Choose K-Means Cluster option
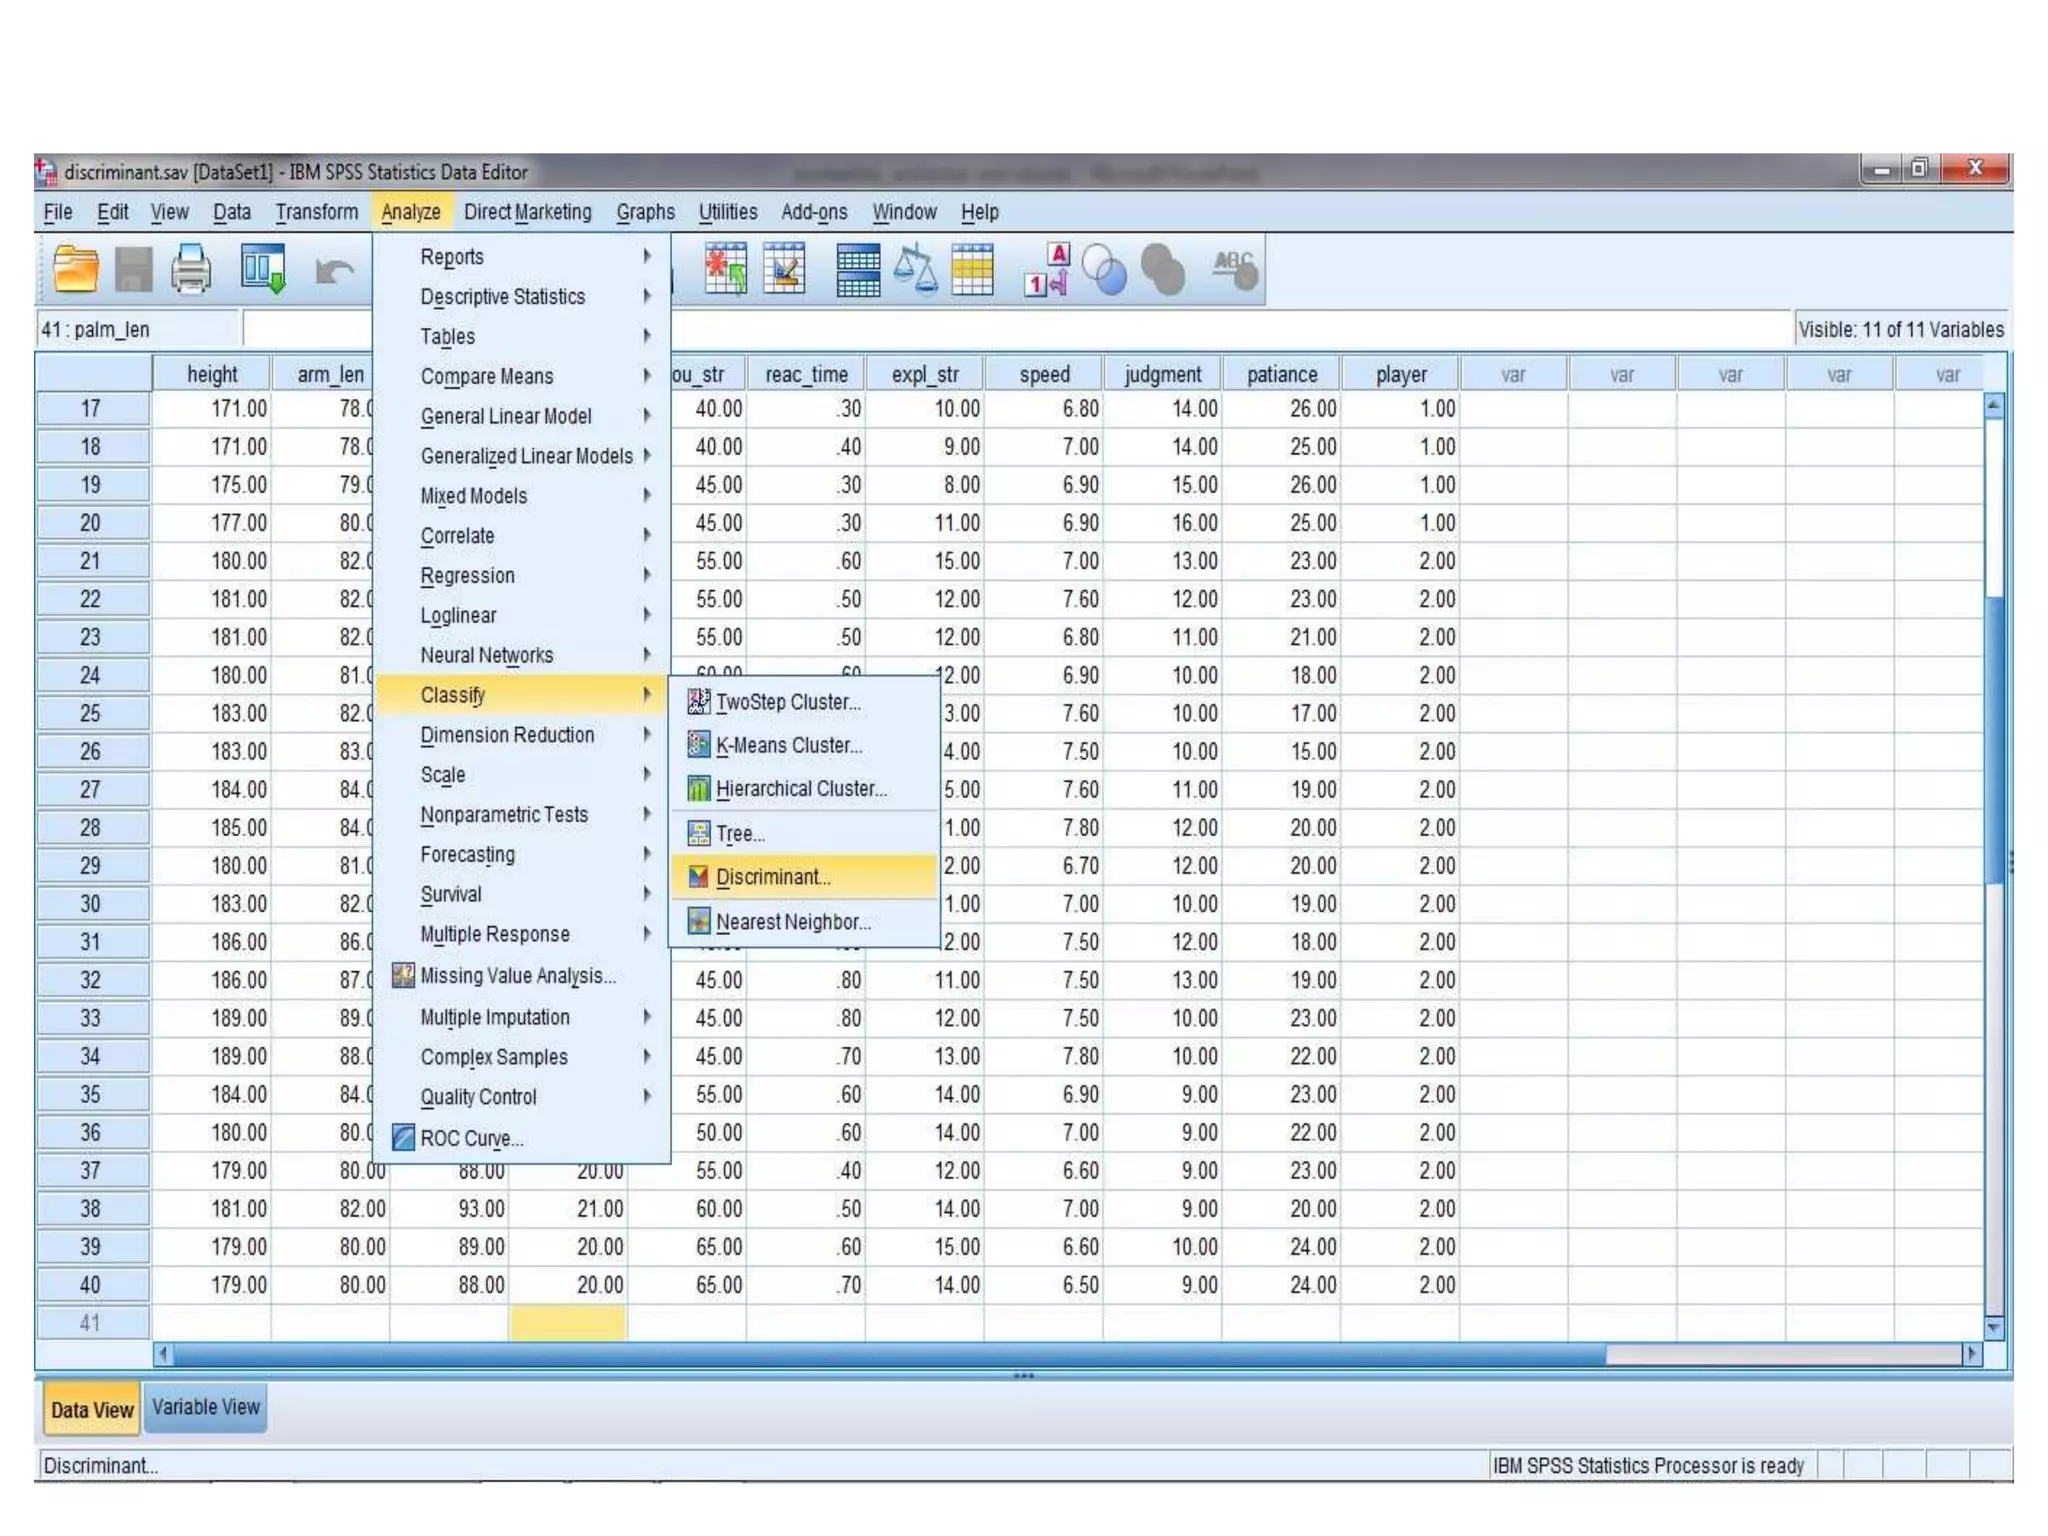 click(788, 746)
